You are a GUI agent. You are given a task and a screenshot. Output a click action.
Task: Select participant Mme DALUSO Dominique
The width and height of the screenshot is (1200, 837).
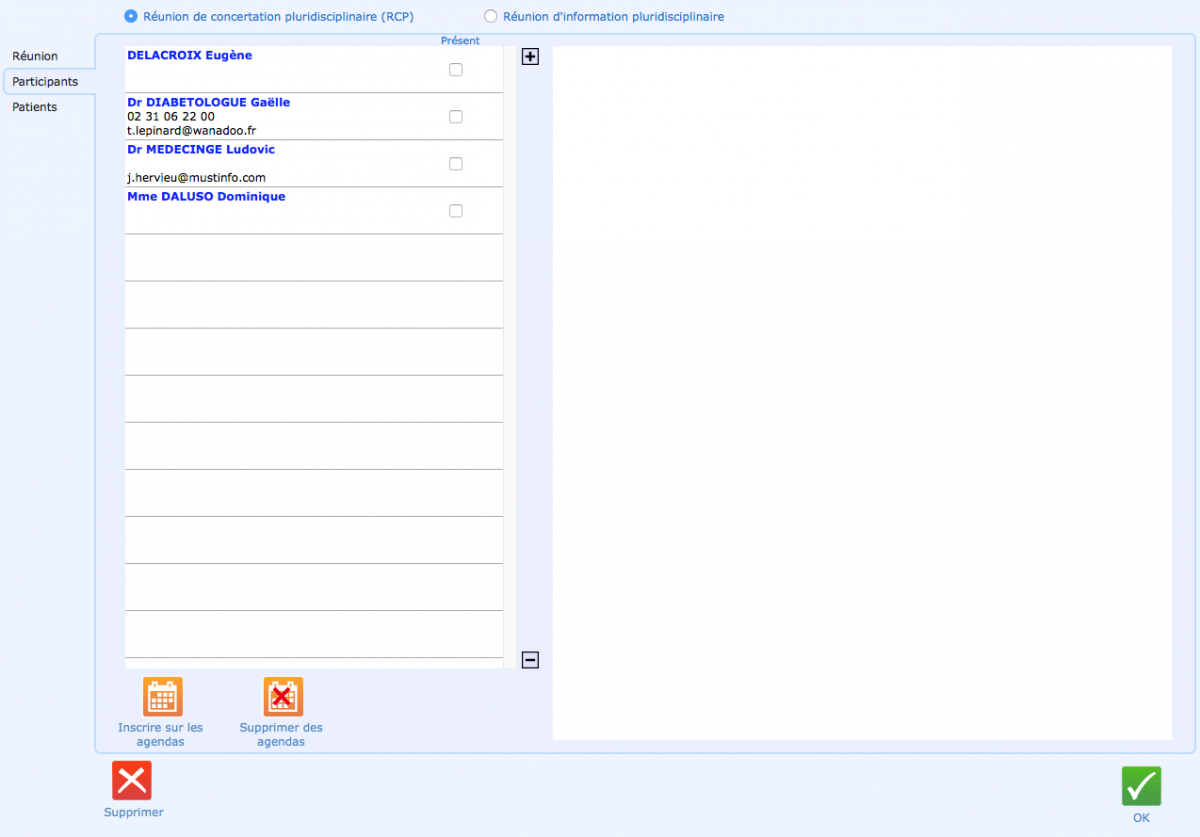point(206,196)
